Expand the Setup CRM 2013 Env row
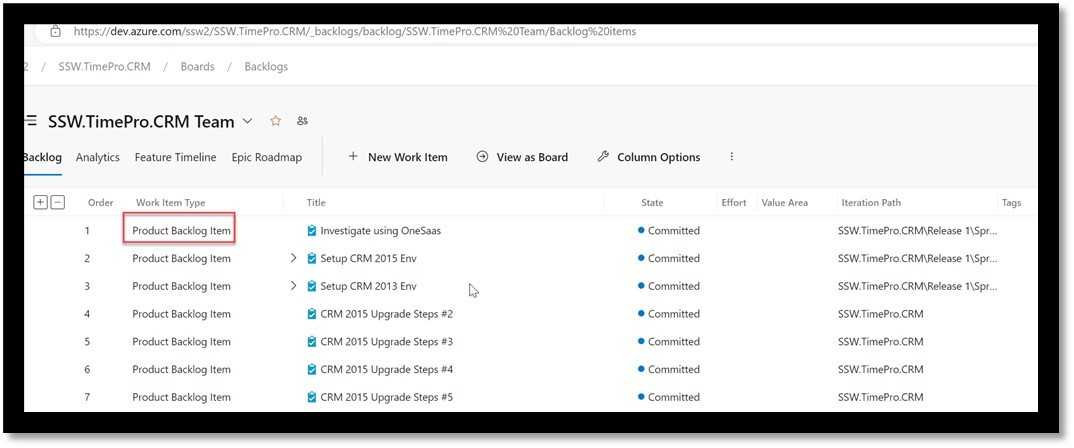This screenshot has width=1074, height=448. coord(293,286)
